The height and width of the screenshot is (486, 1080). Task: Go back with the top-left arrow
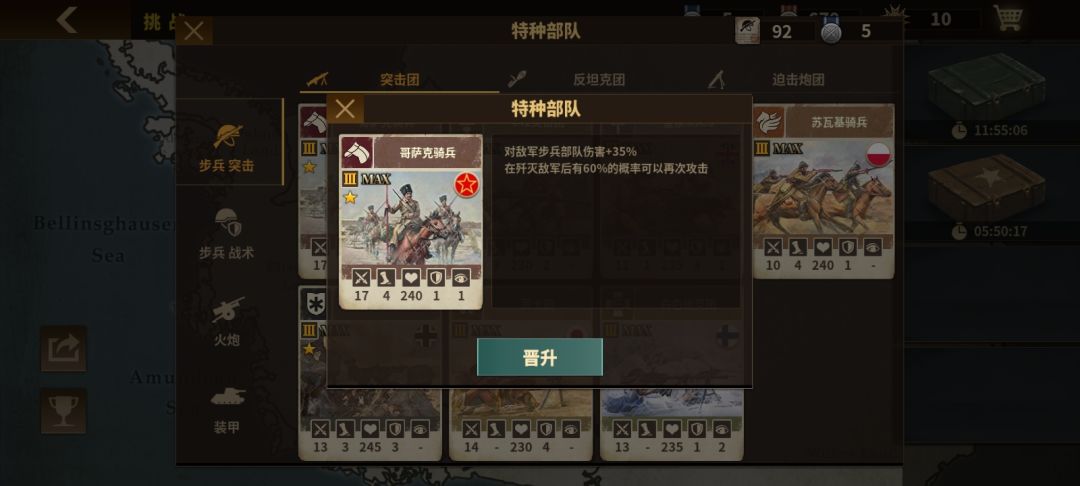pyautogui.click(x=67, y=19)
